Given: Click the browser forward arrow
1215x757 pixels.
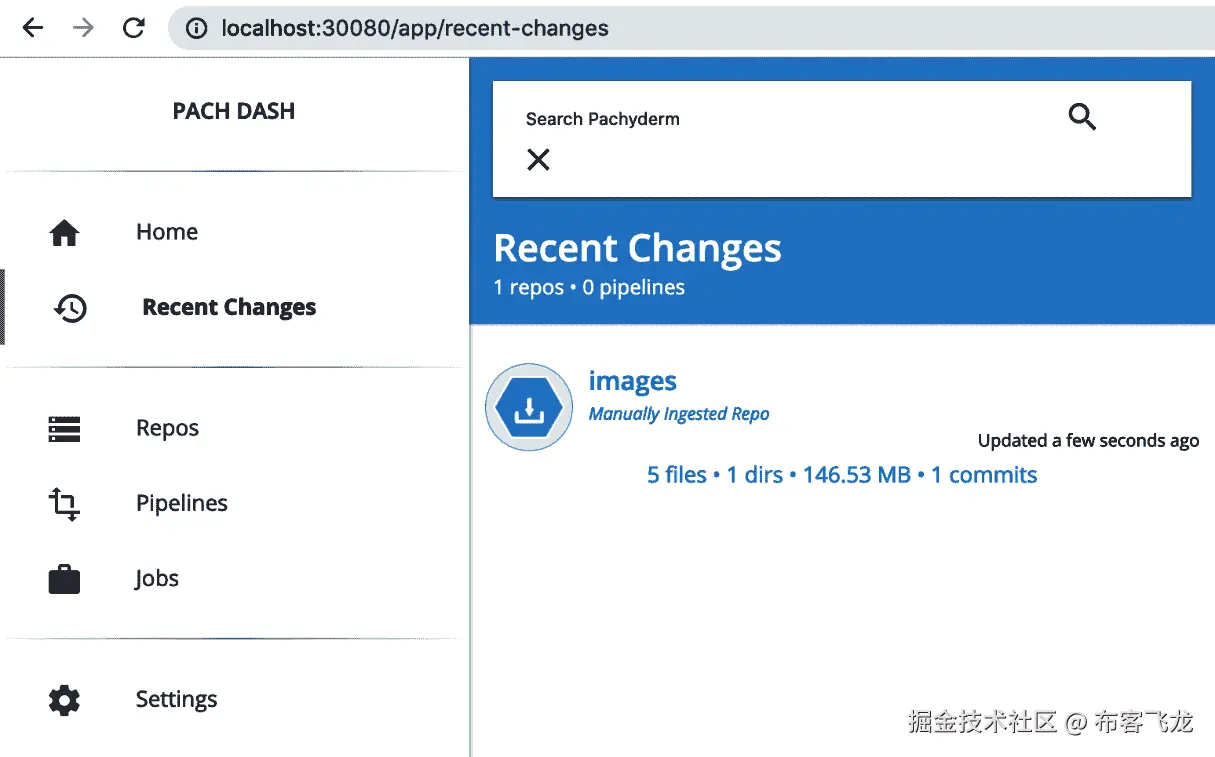Looking at the screenshot, I should pos(84,28).
